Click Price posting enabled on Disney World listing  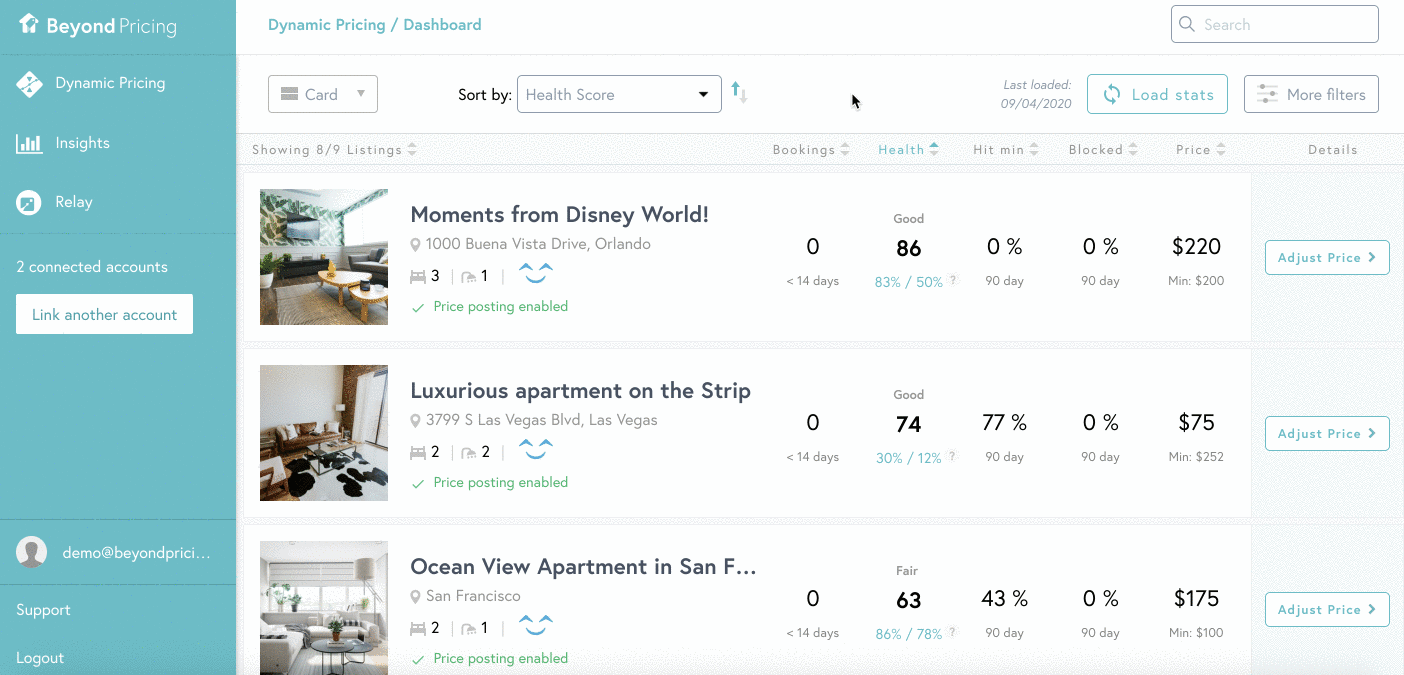coord(490,307)
